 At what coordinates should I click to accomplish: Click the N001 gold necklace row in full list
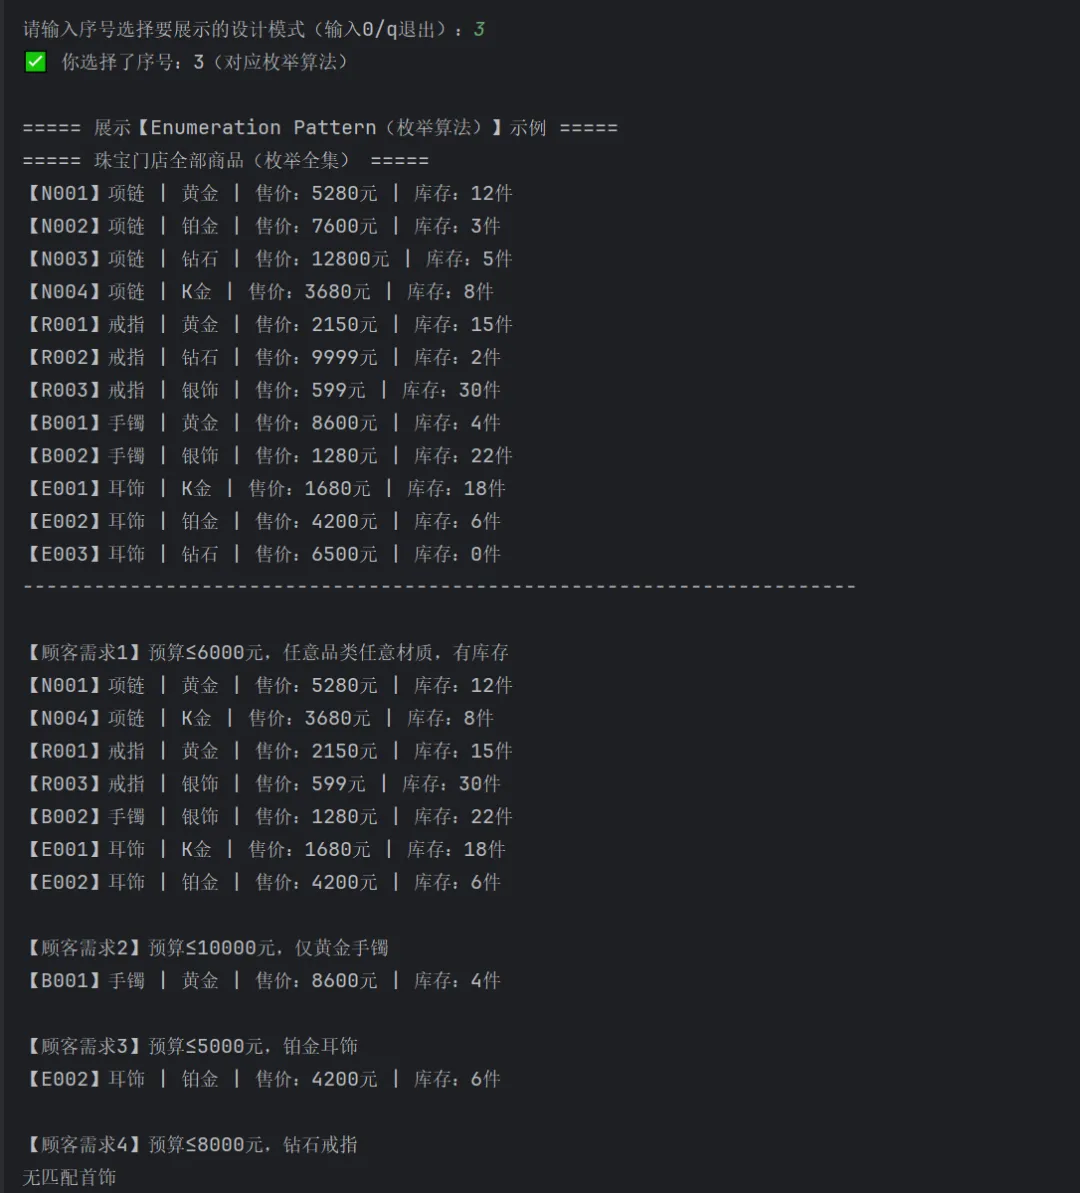[268, 193]
